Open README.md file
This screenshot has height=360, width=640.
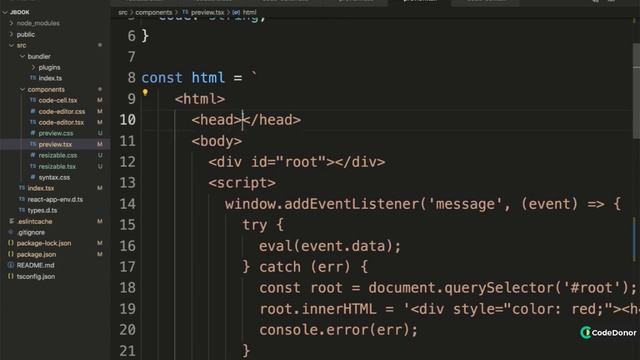click(x=36, y=265)
